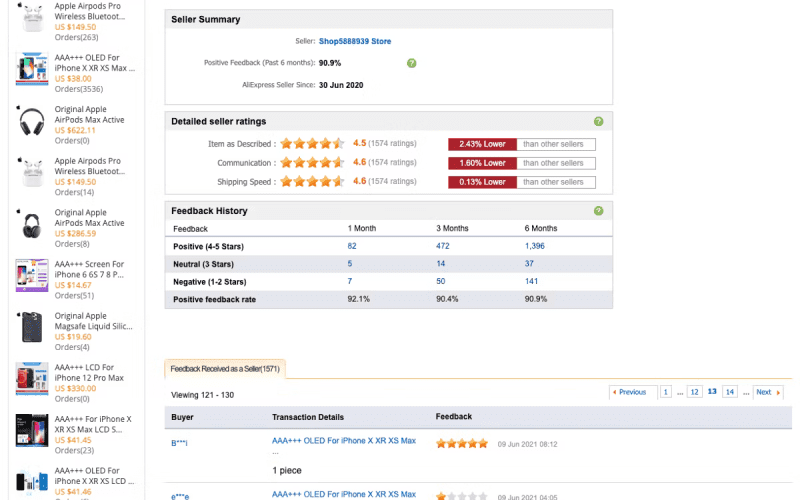The height and width of the screenshot is (500, 800).
Task: Open AAA+++ For iPhone X XR XS Max LCD title
Action: [x=93, y=424]
